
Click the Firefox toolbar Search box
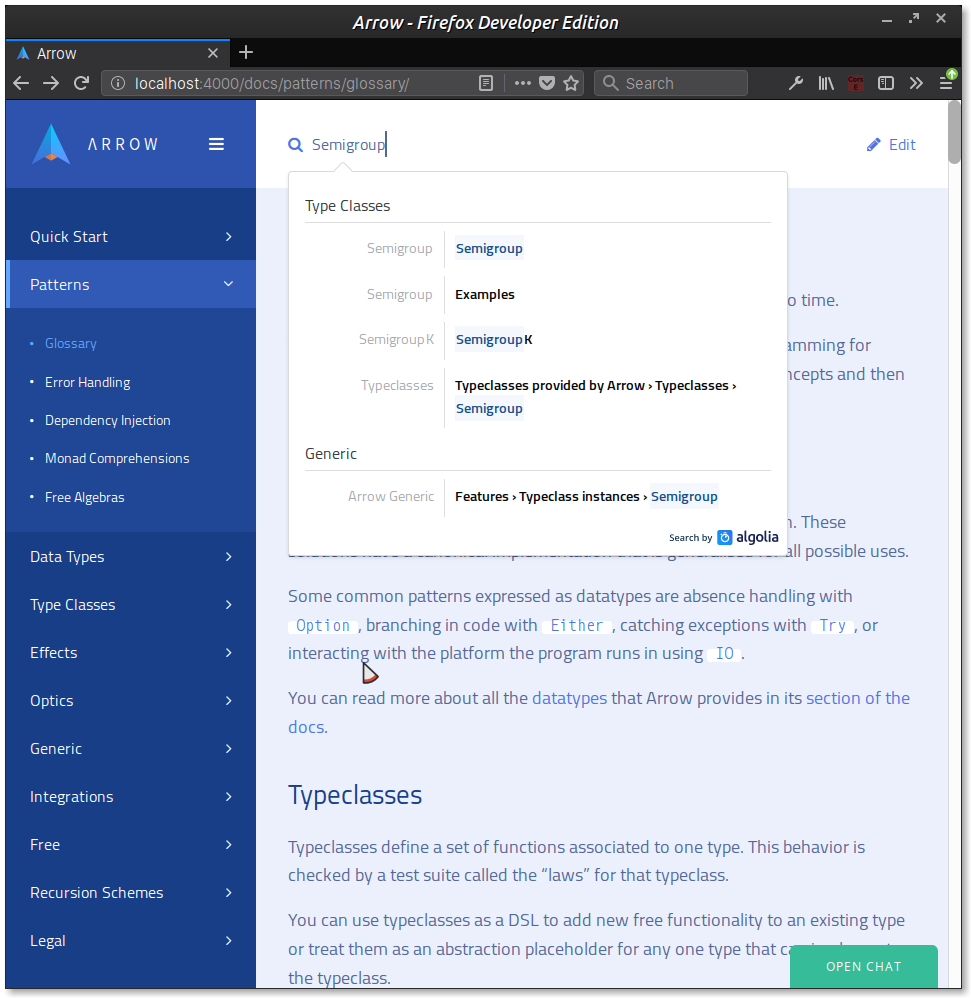pyautogui.click(x=671, y=83)
